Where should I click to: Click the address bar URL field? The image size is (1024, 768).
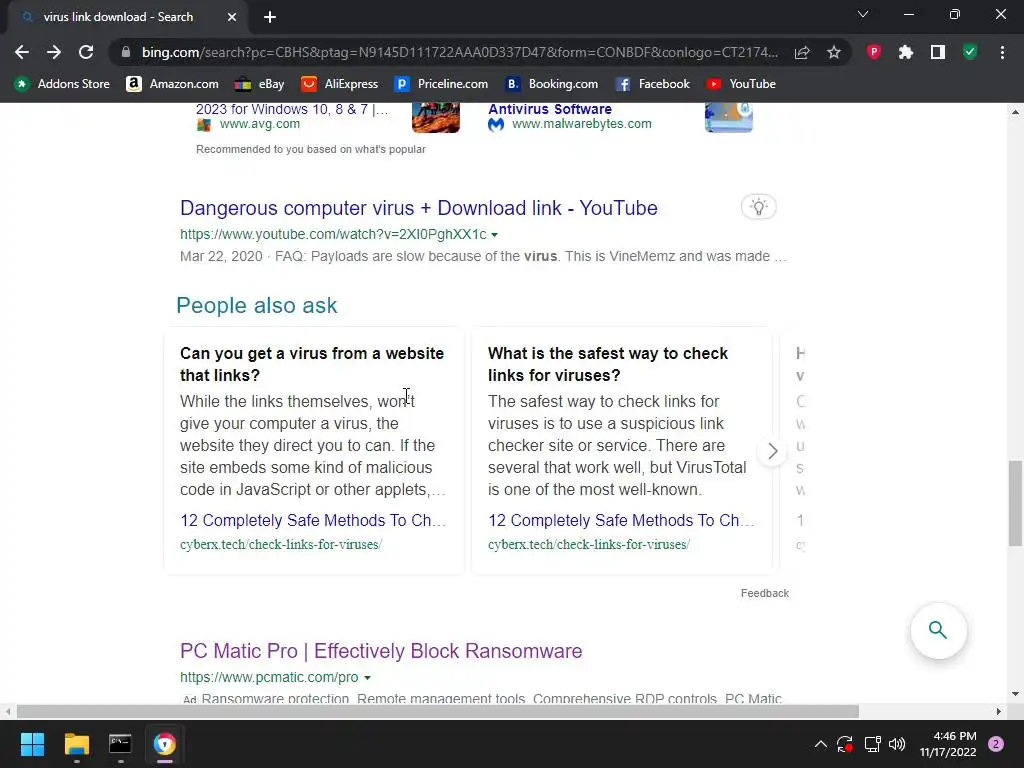coord(460,52)
